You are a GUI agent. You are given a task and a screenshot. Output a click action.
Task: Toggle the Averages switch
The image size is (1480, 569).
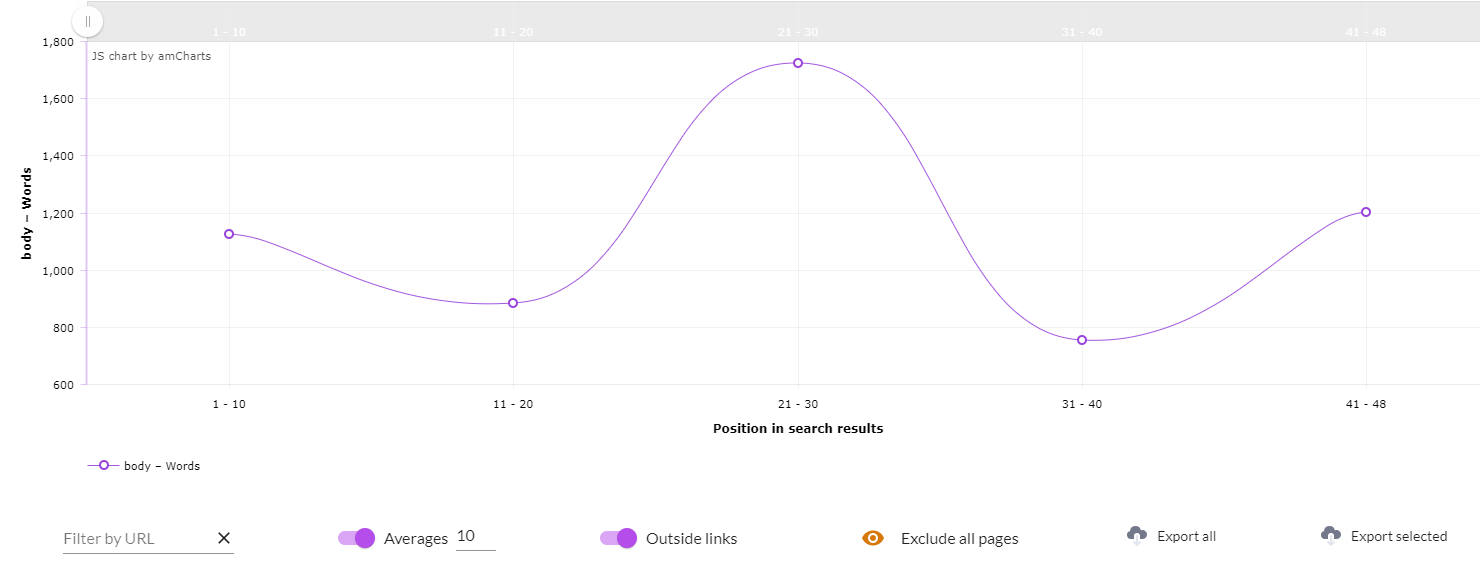(357, 538)
